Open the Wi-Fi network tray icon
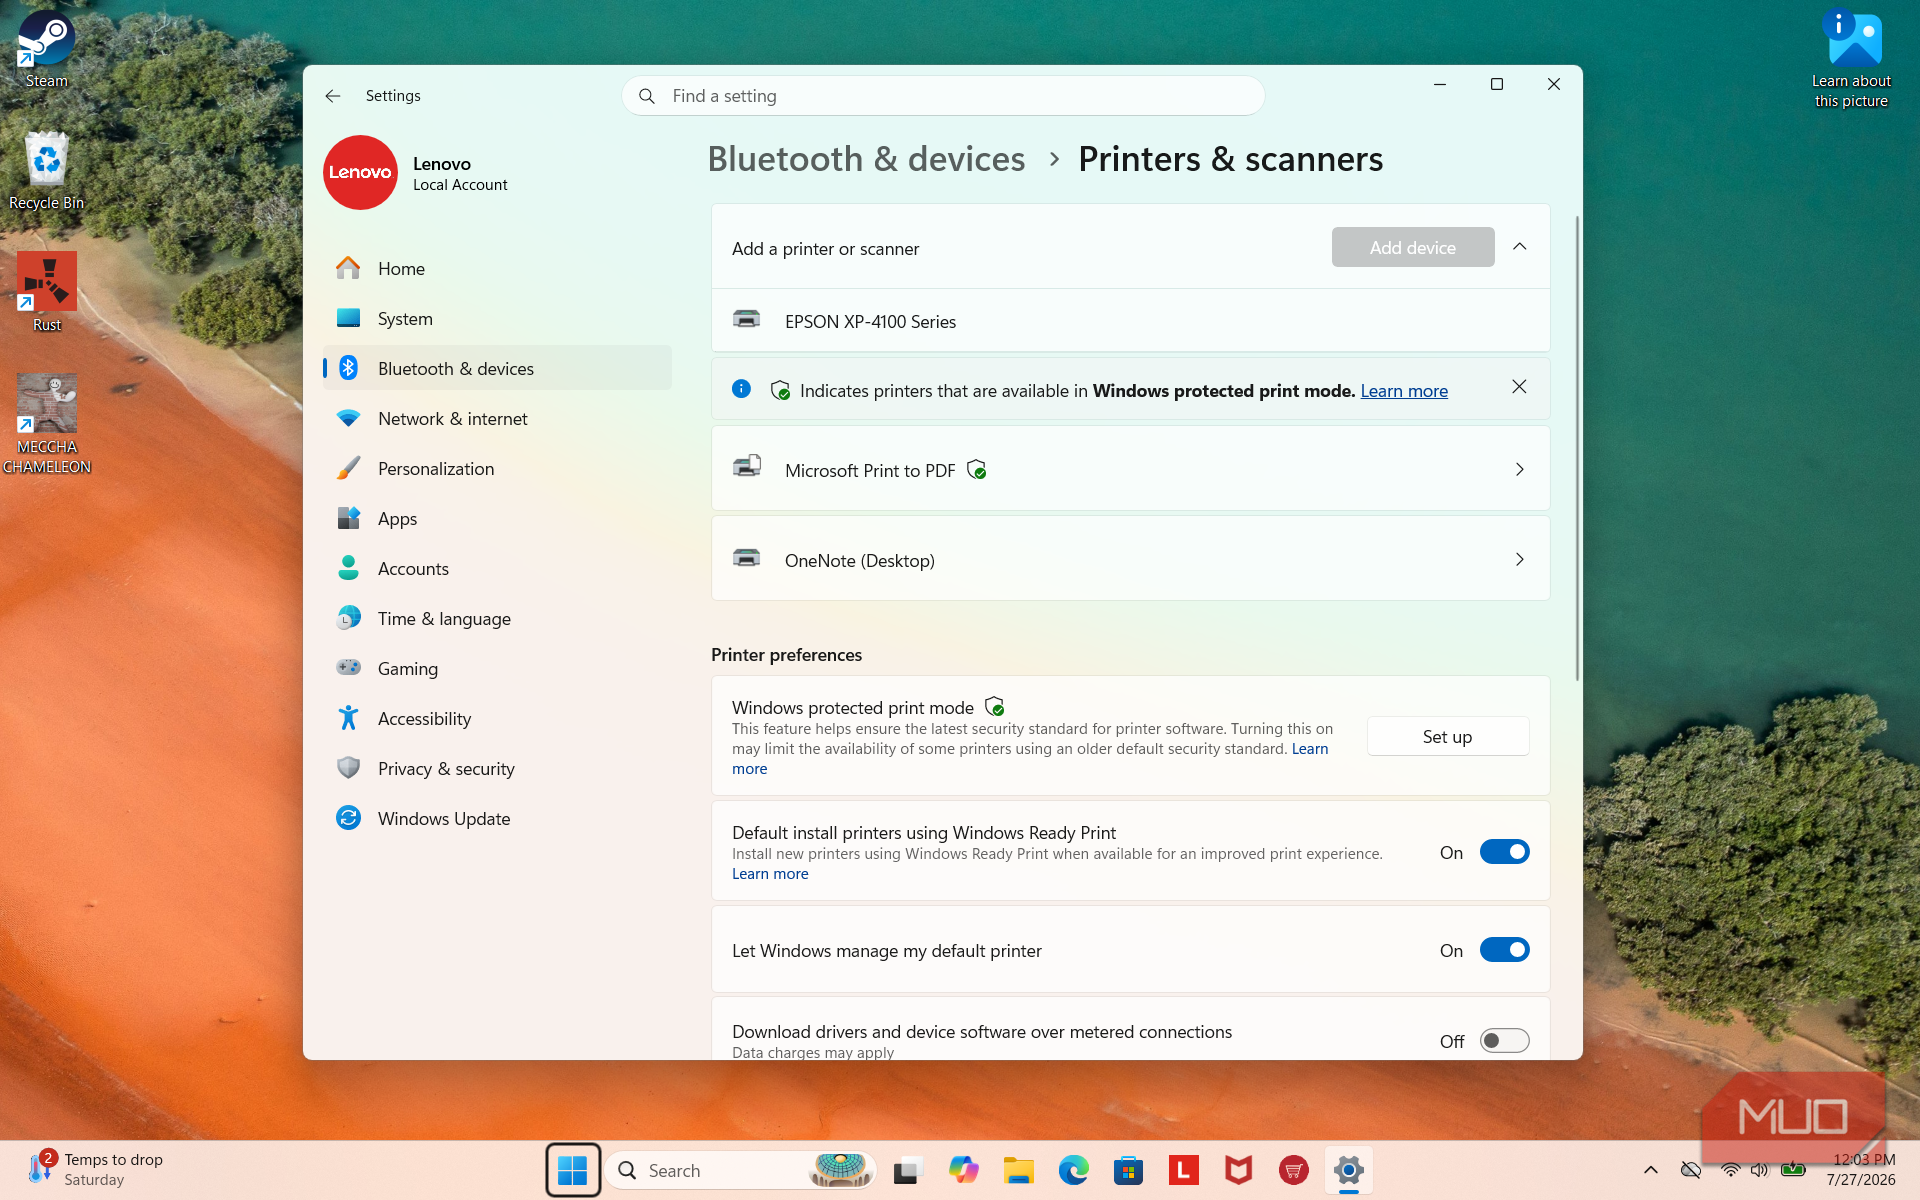This screenshot has width=1920, height=1200. point(1730,1170)
